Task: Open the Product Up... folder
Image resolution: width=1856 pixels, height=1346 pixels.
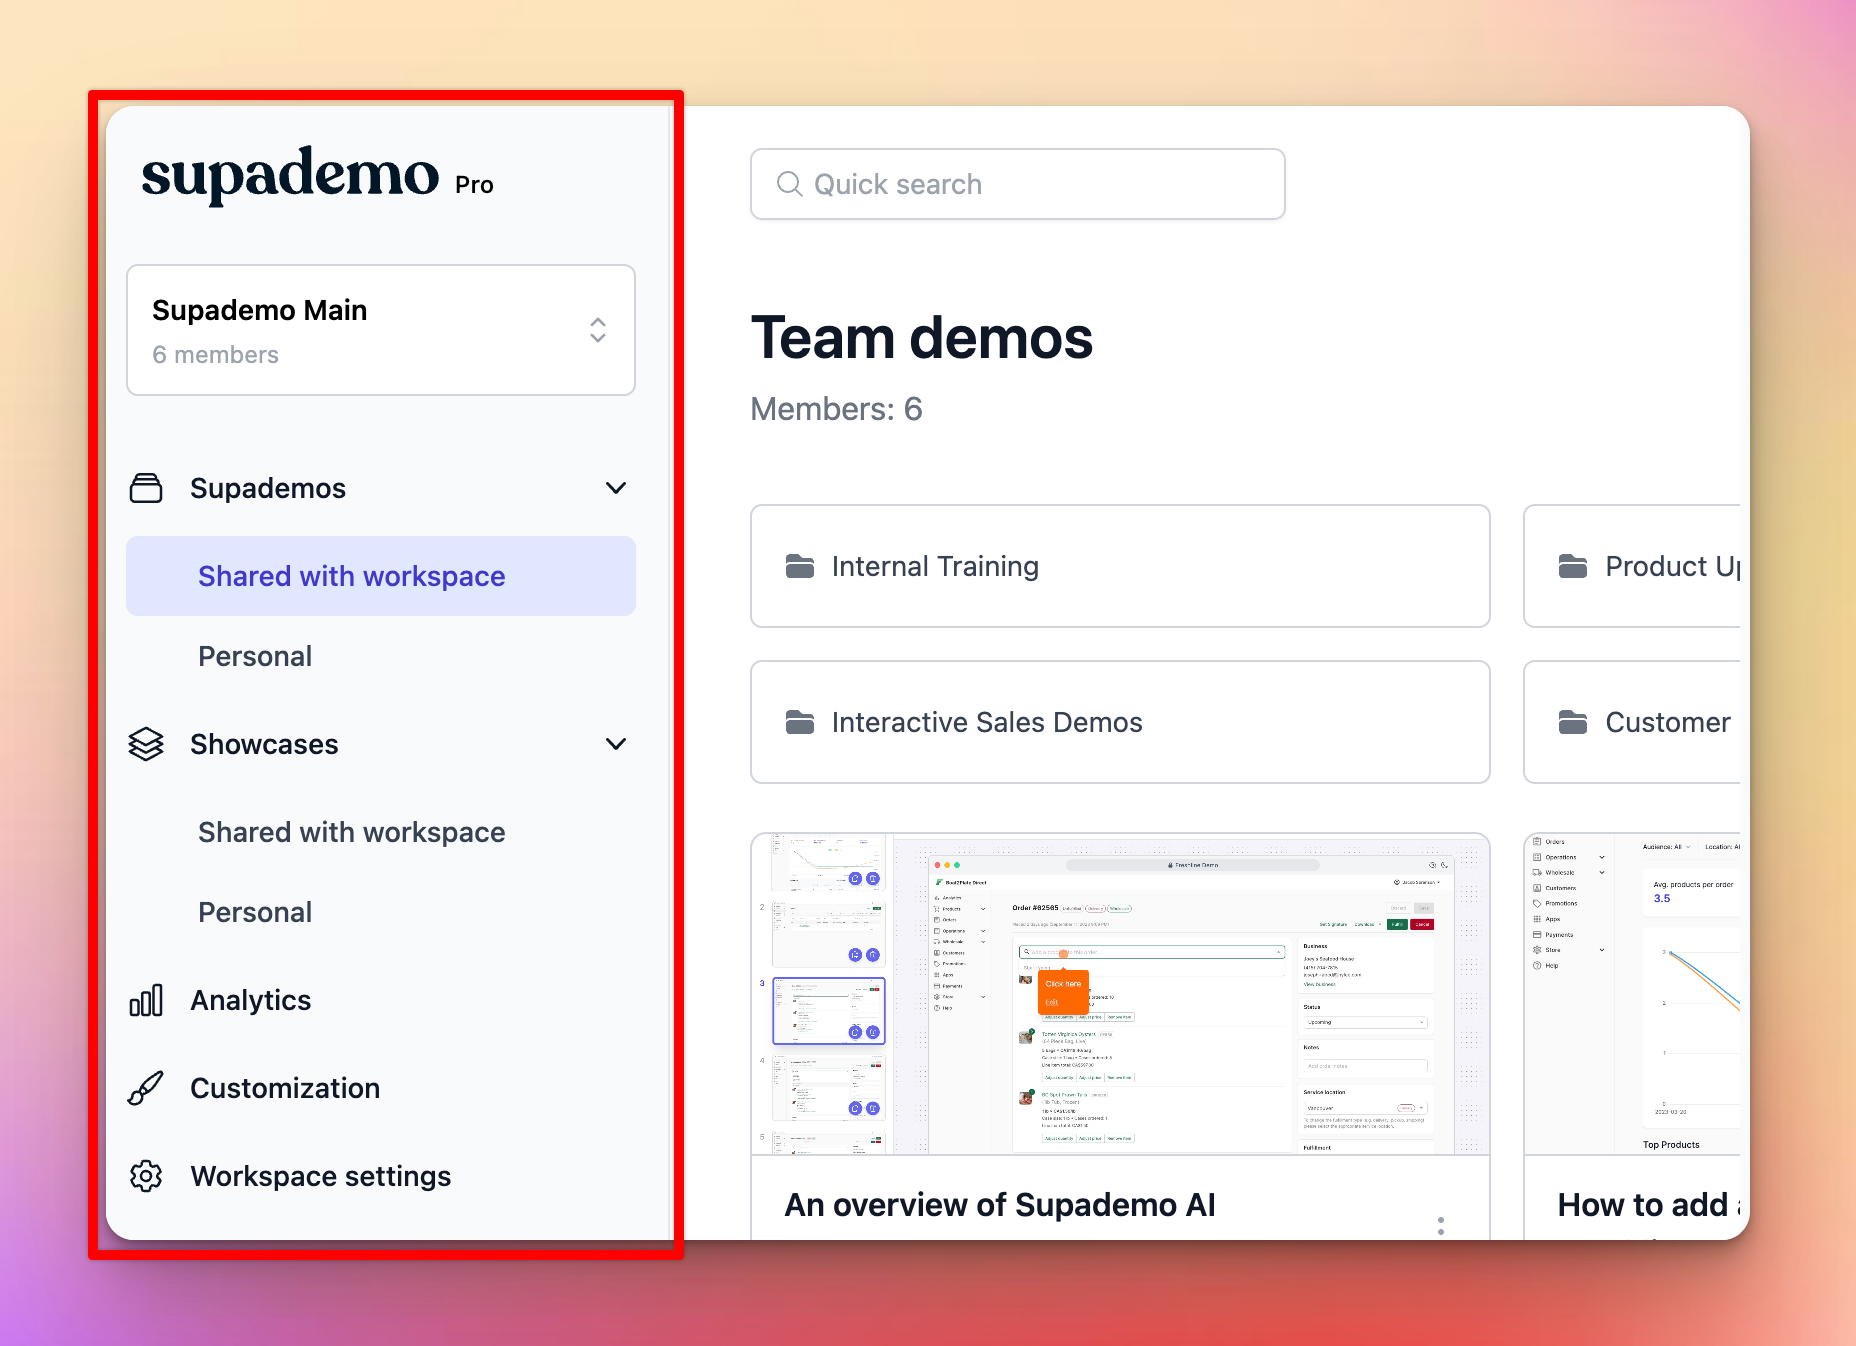Action: (x=1632, y=566)
